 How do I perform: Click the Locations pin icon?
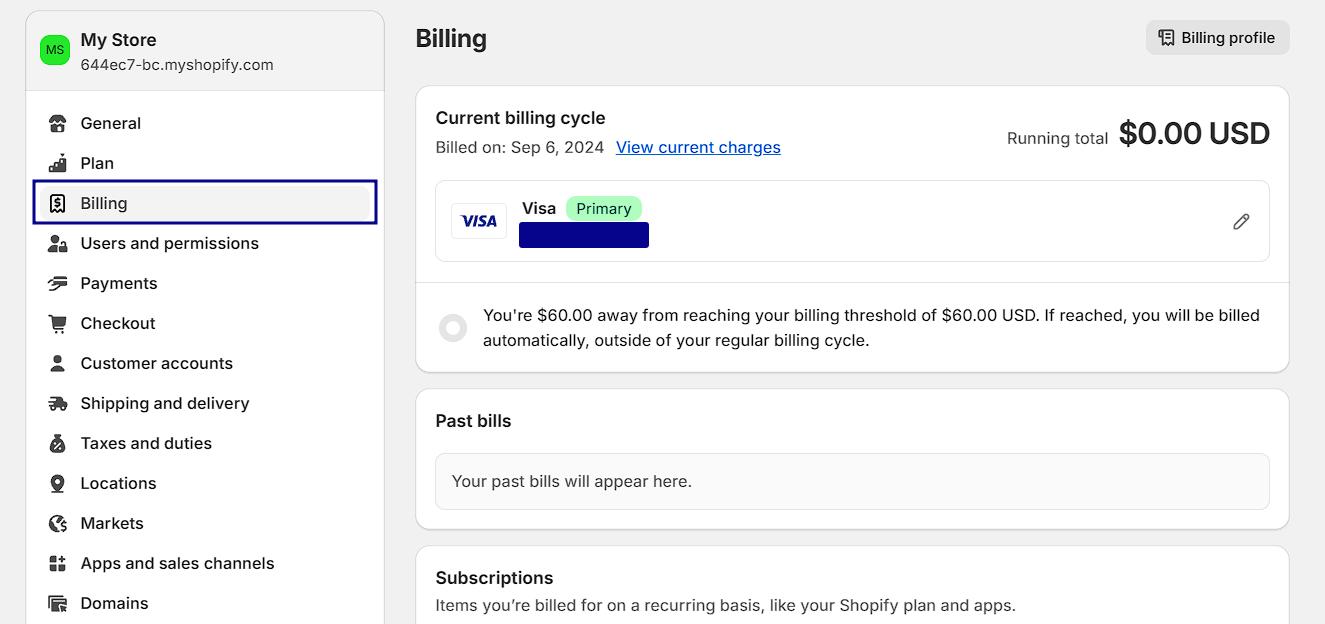pos(58,483)
